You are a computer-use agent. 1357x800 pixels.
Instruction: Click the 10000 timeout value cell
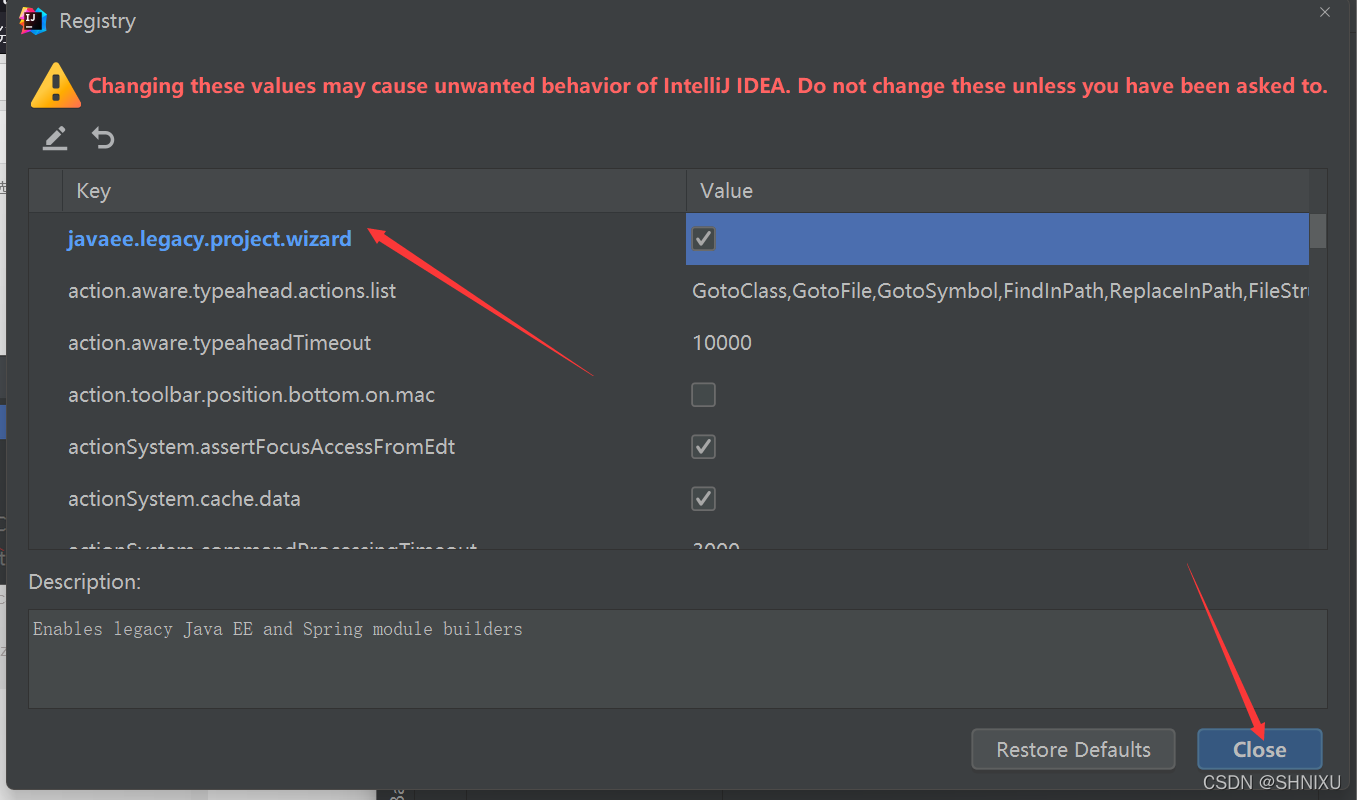click(997, 343)
